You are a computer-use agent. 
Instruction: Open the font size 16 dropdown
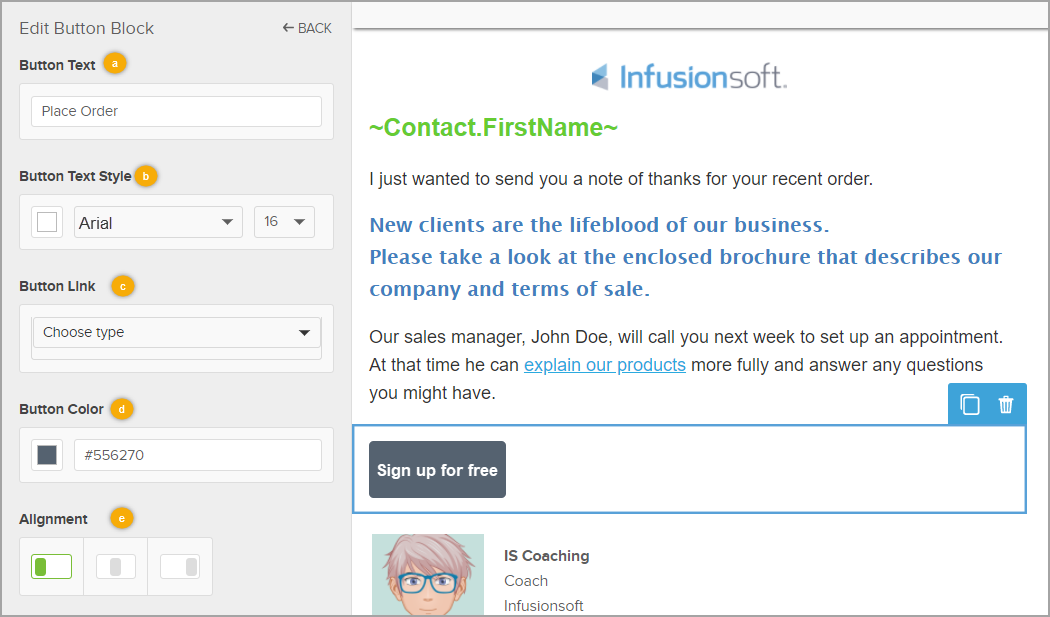pos(284,222)
